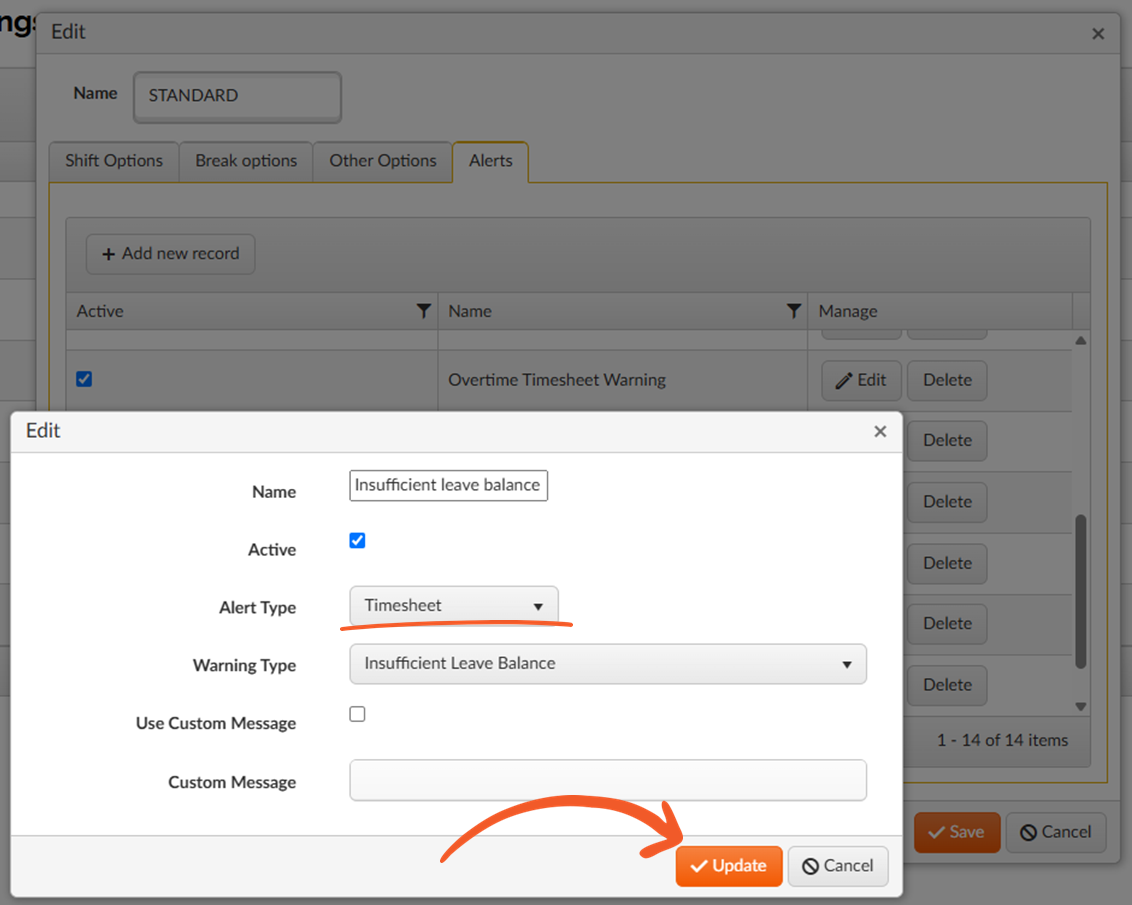Screen dimensions: 1132x905
Task: Uncheck the Overtime Timesheet Warning active checkbox
Action: [84, 379]
